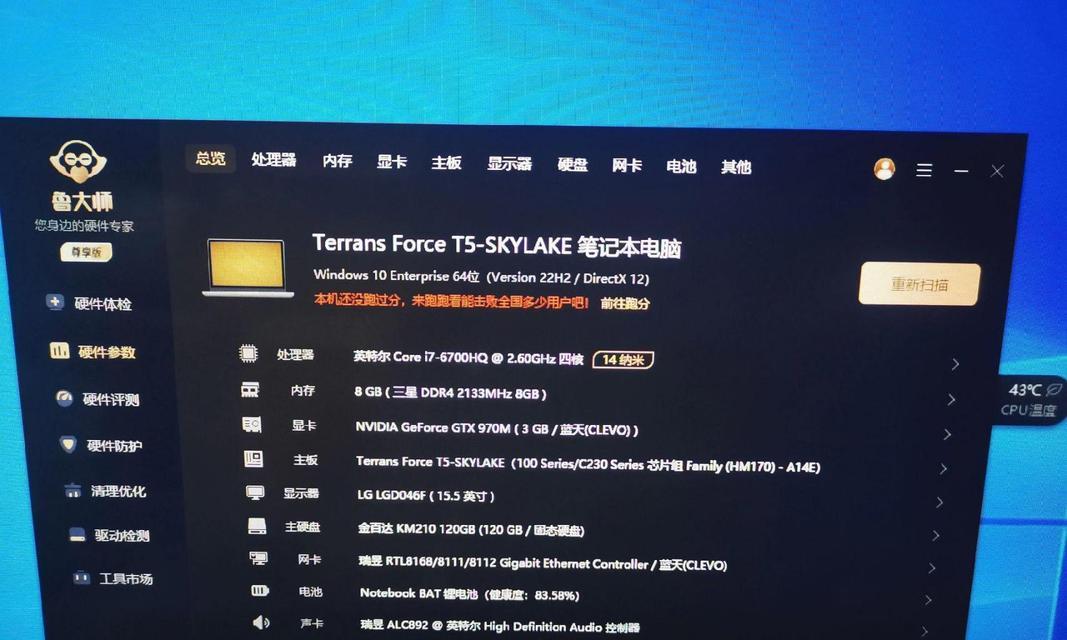The width and height of the screenshot is (1067, 640).
Task: Click the 硬件参数 sidebar icon
Action: pos(59,350)
